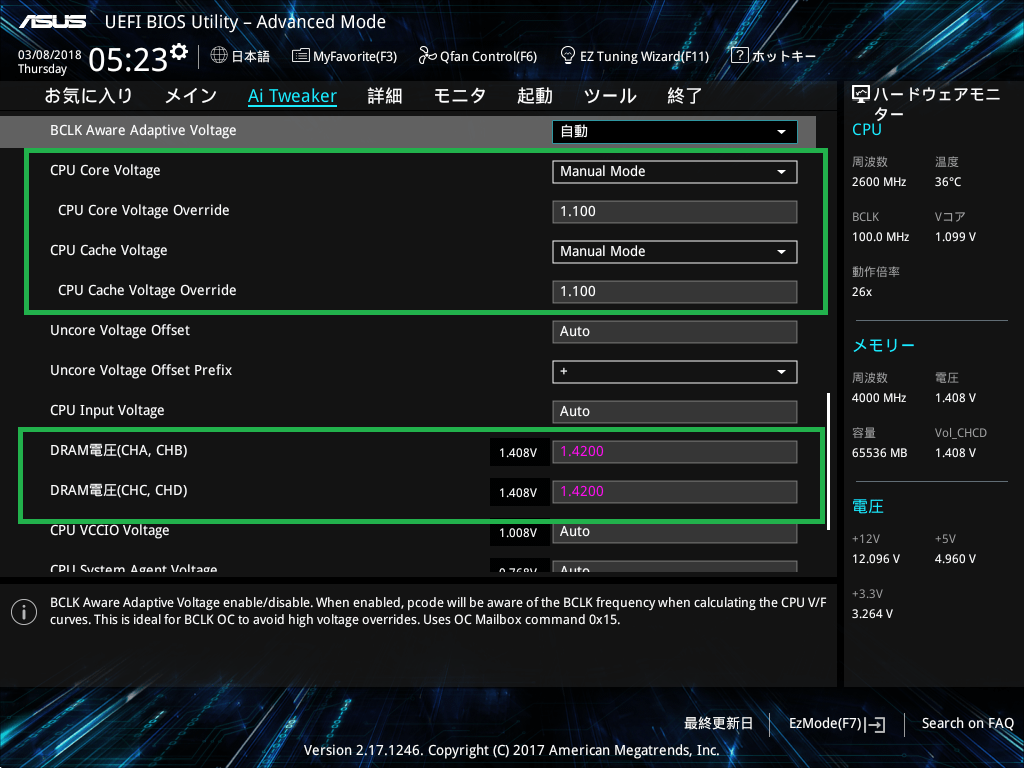Select the Ai Tweaker tab

pyautogui.click(x=293, y=96)
